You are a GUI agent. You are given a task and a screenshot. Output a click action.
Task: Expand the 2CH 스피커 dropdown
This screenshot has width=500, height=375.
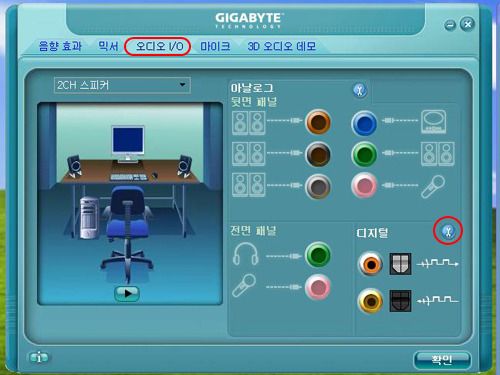pyautogui.click(x=122, y=85)
